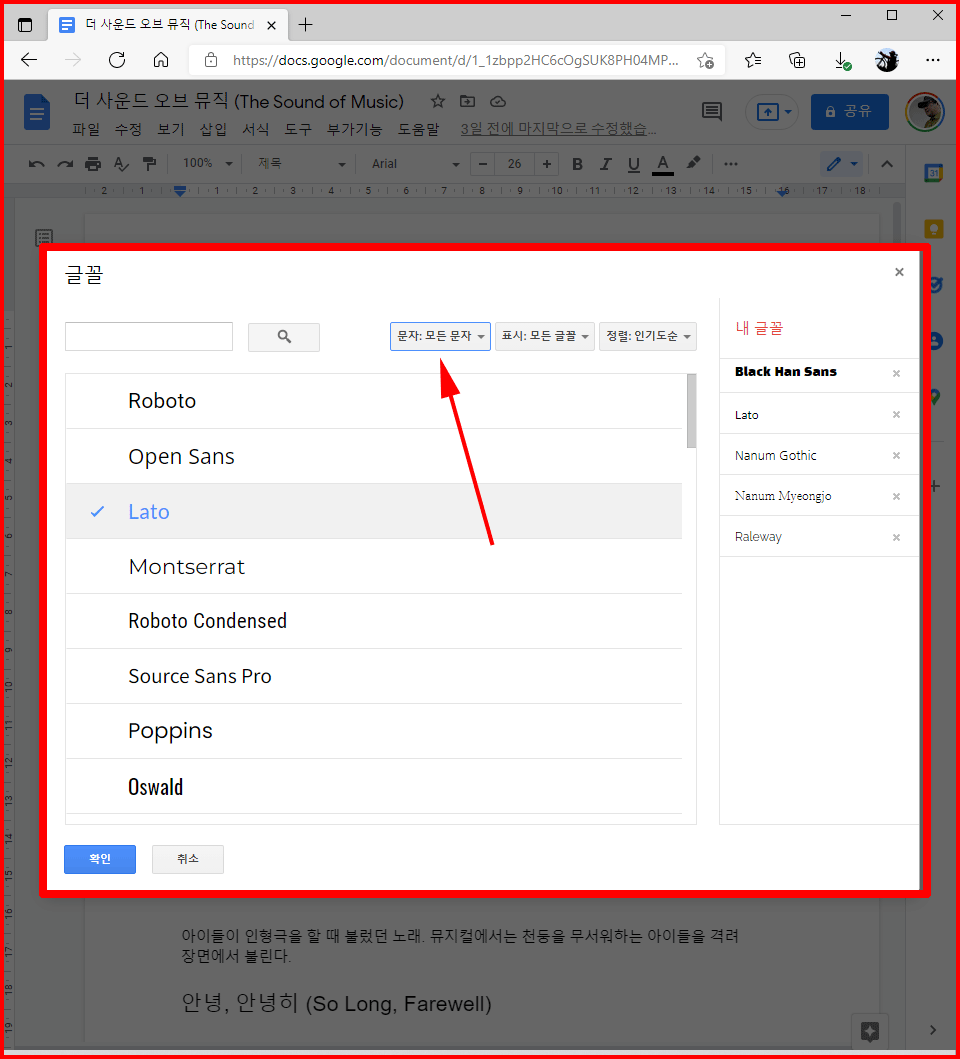Collapse the menus with chevron up

[x=887, y=163]
